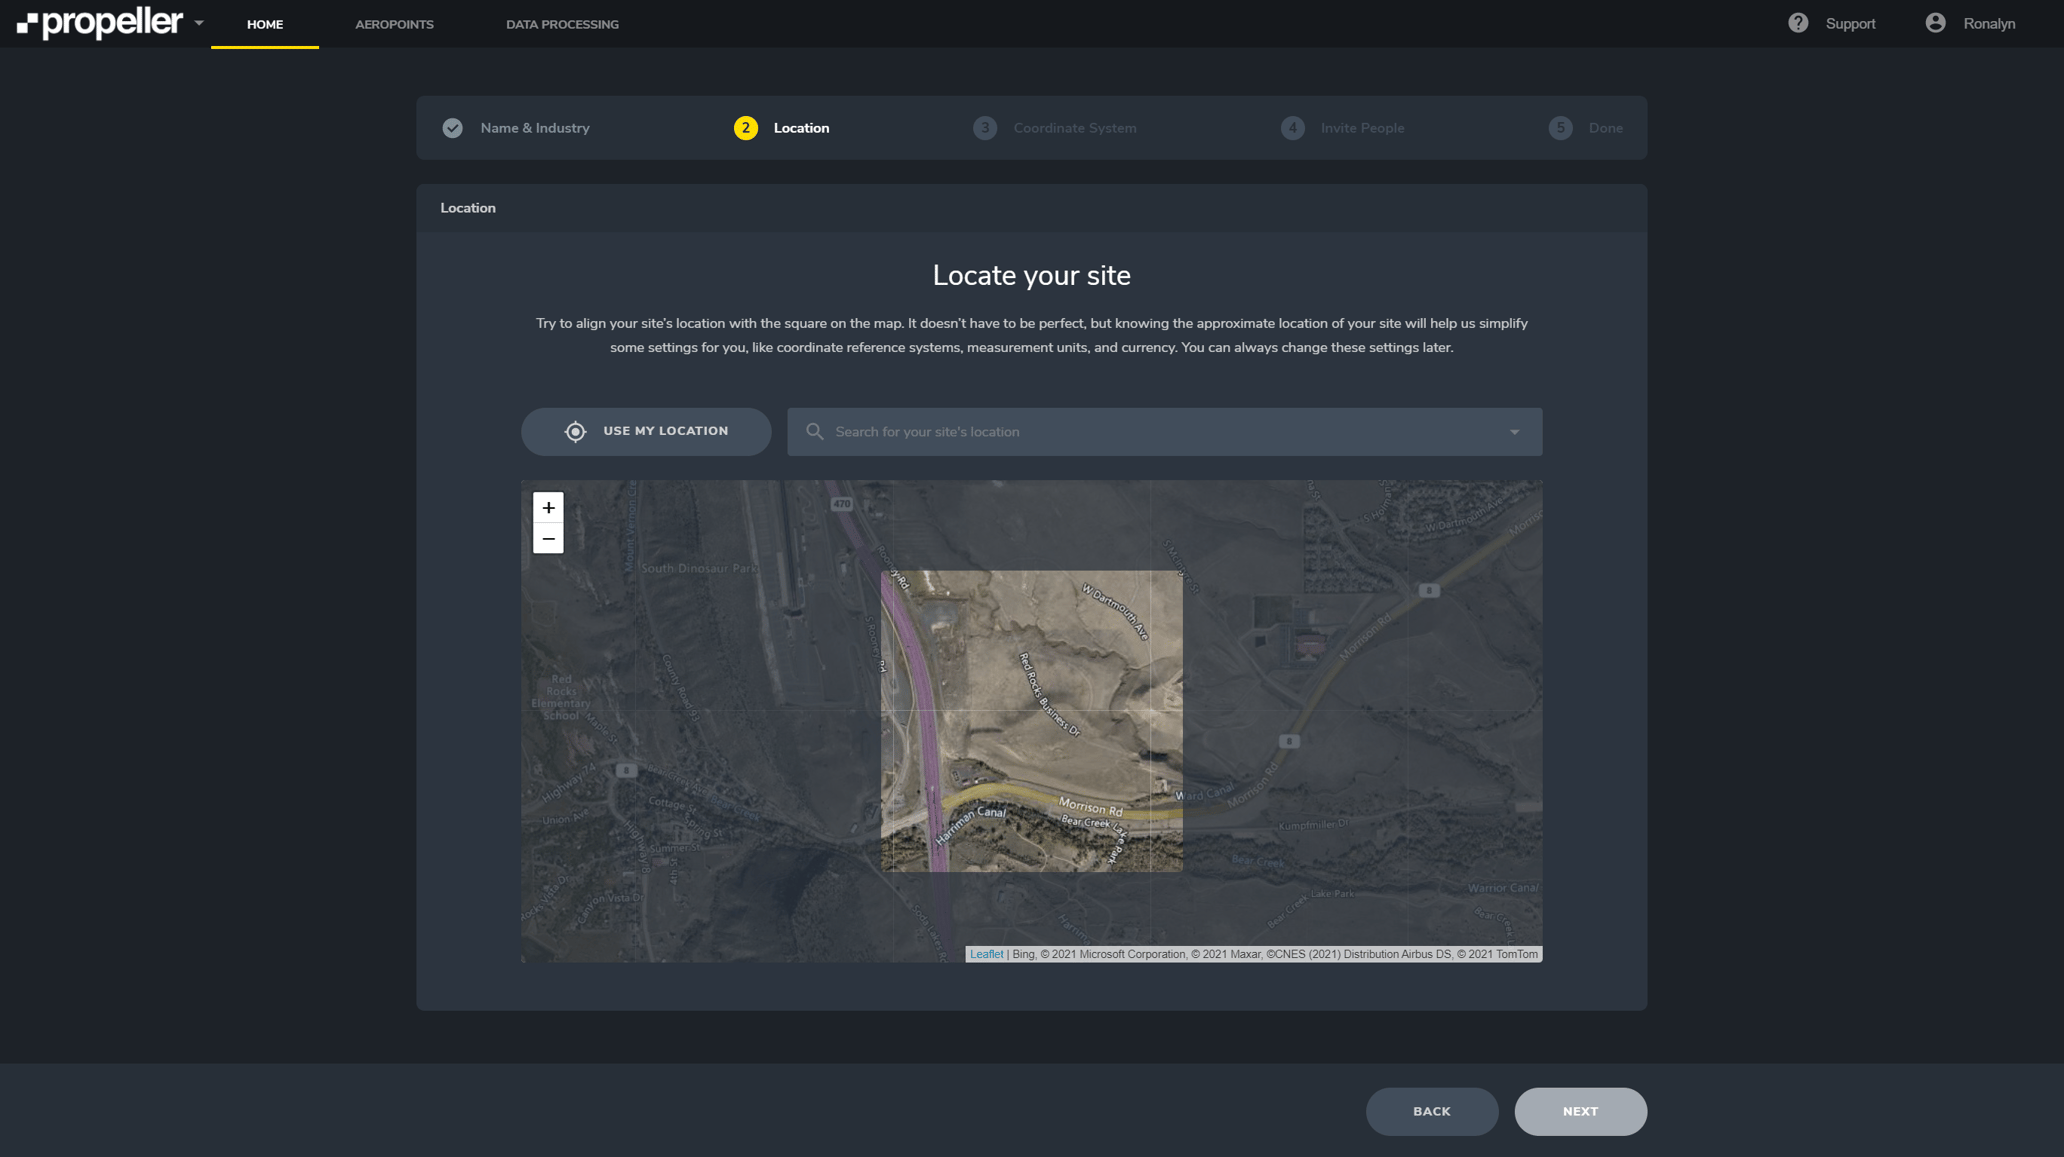Open the dropdown arrow beside Propeller logo
This screenshot has width=2064, height=1157.
tap(199, 23)
